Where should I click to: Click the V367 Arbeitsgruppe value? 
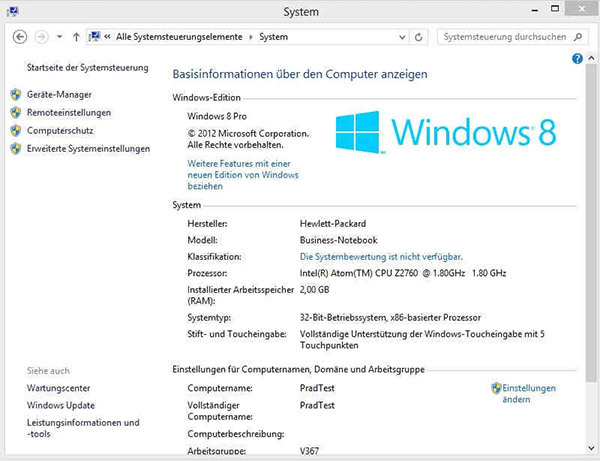pyautogui.click(x=309, y=451)
